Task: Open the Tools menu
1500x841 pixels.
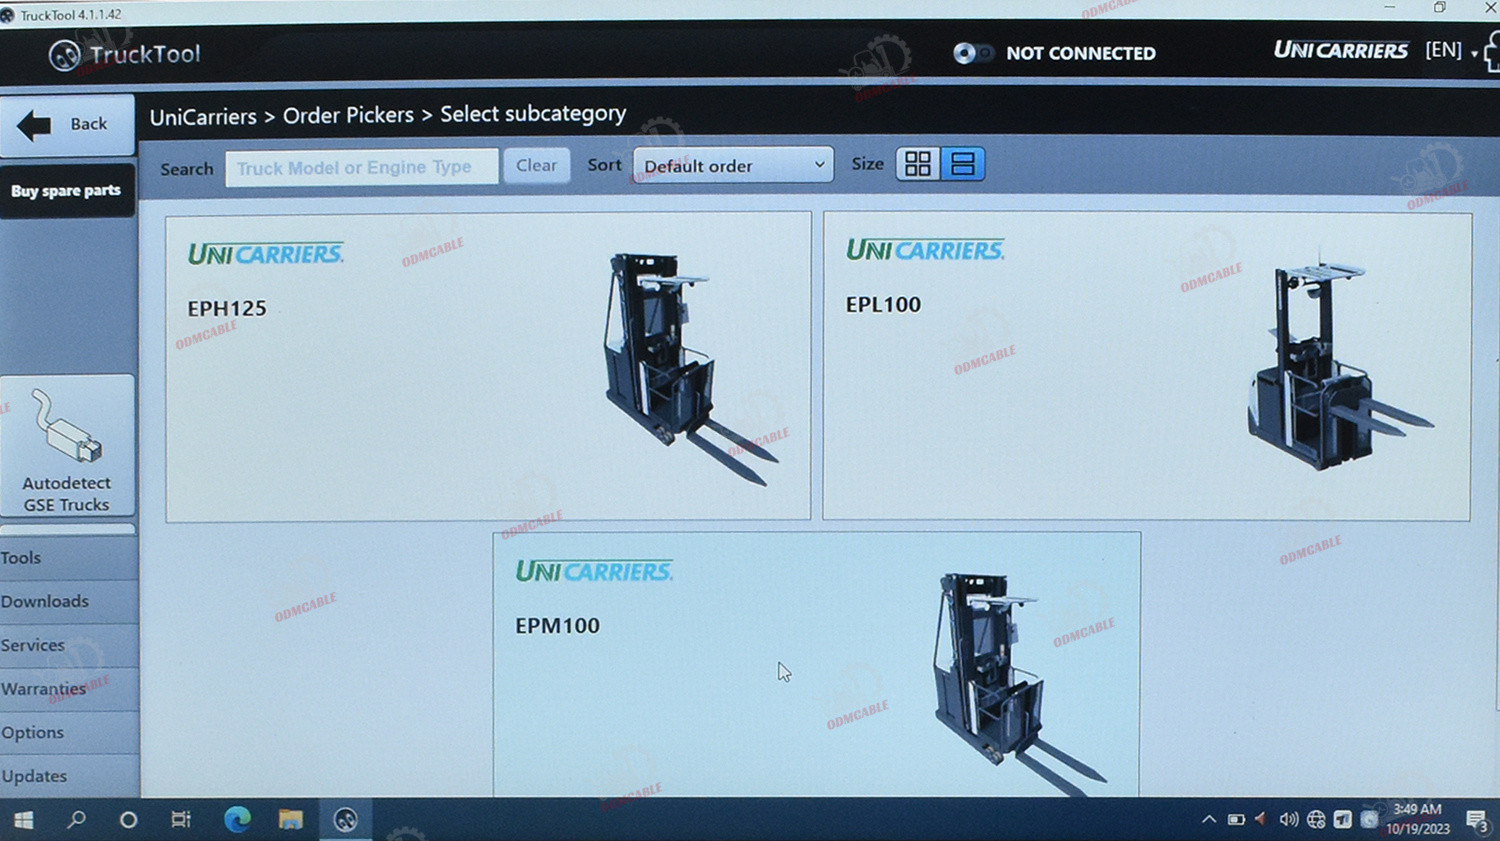Action: [68, 558]
